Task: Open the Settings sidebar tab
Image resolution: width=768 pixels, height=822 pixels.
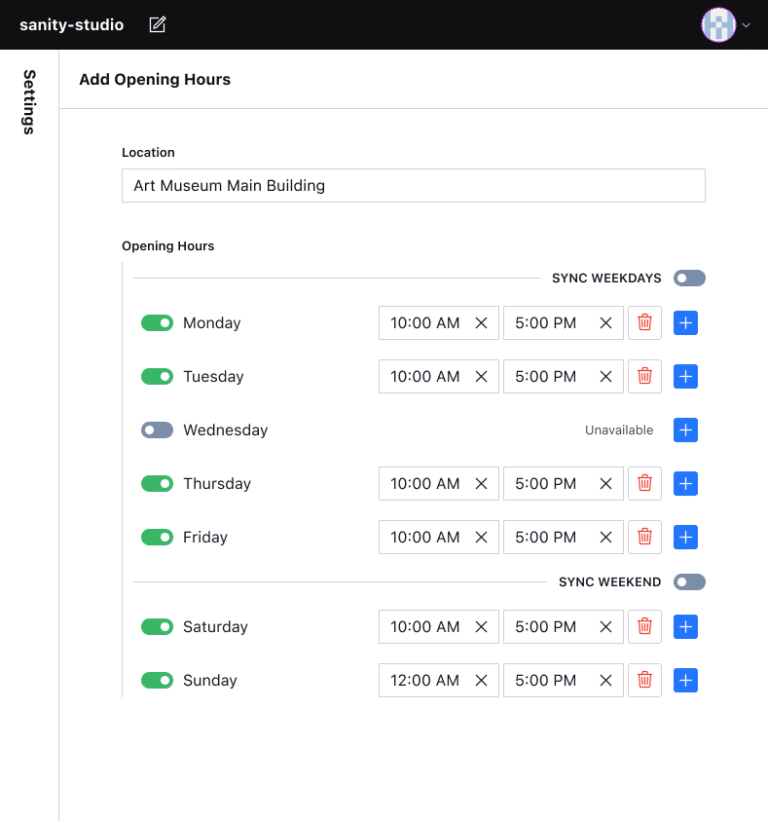Action: pos(29,102)
